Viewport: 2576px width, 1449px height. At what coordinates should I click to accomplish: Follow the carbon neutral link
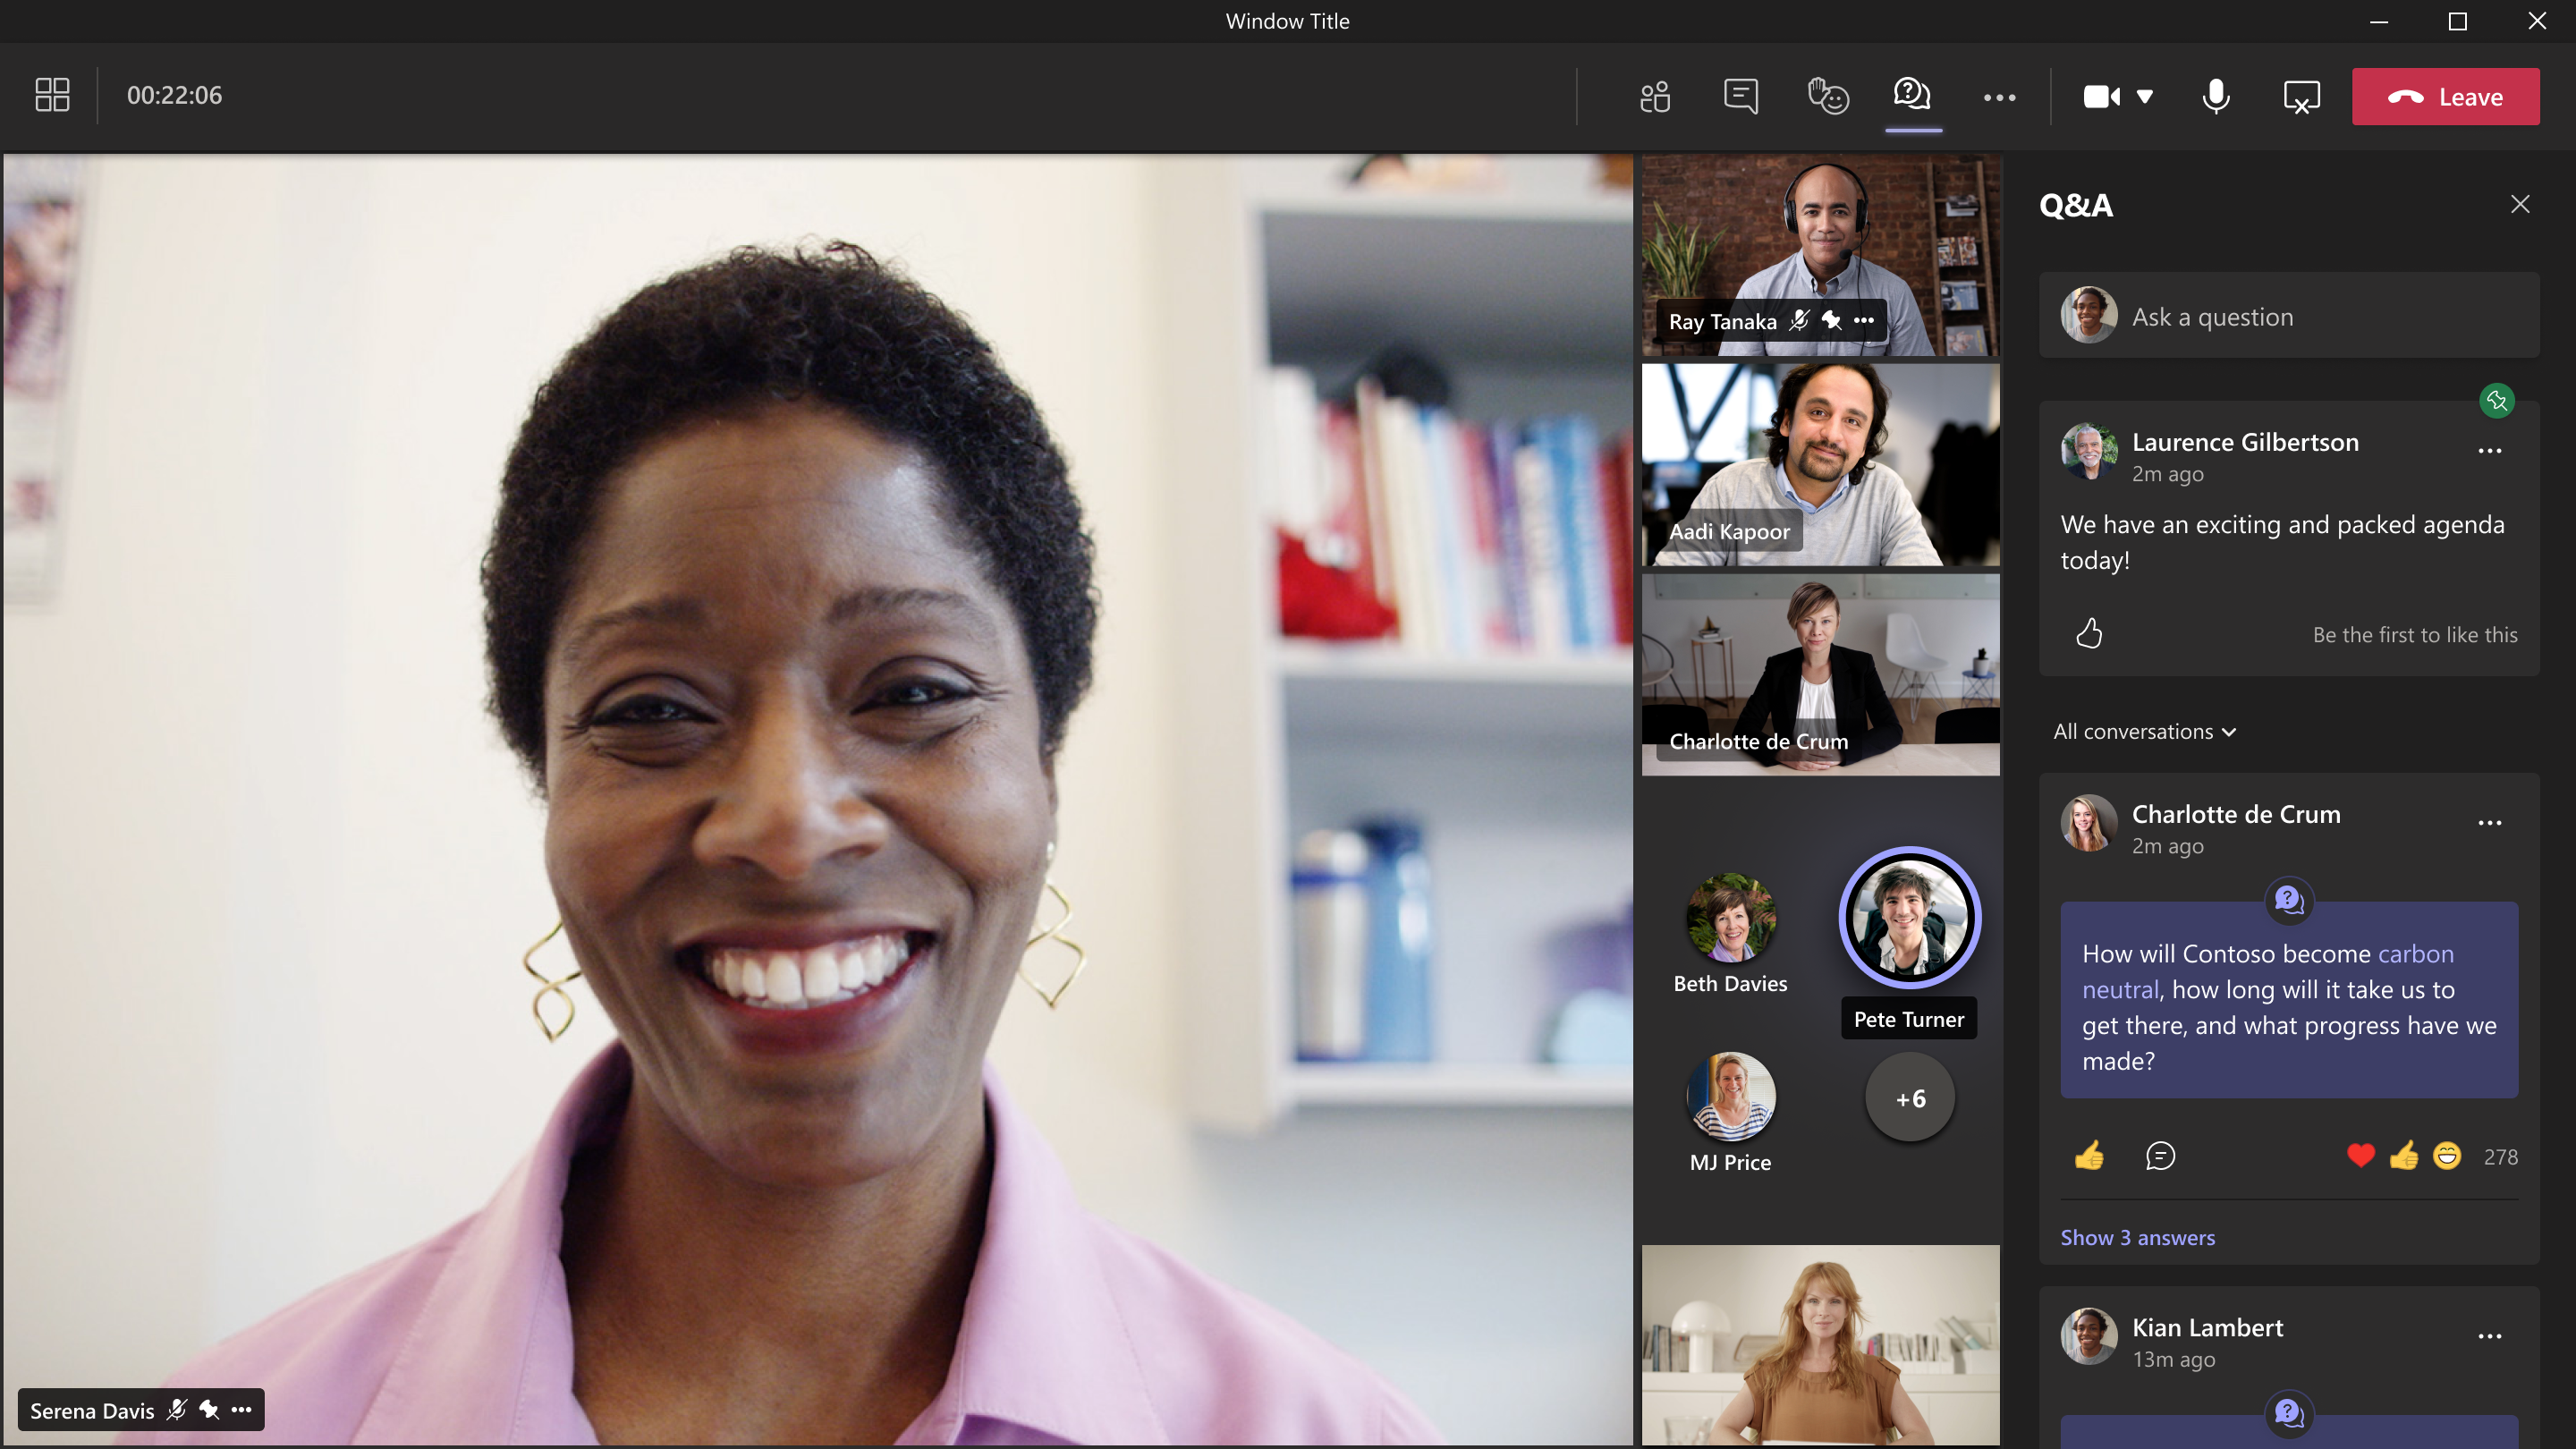tap(2415, 953)
